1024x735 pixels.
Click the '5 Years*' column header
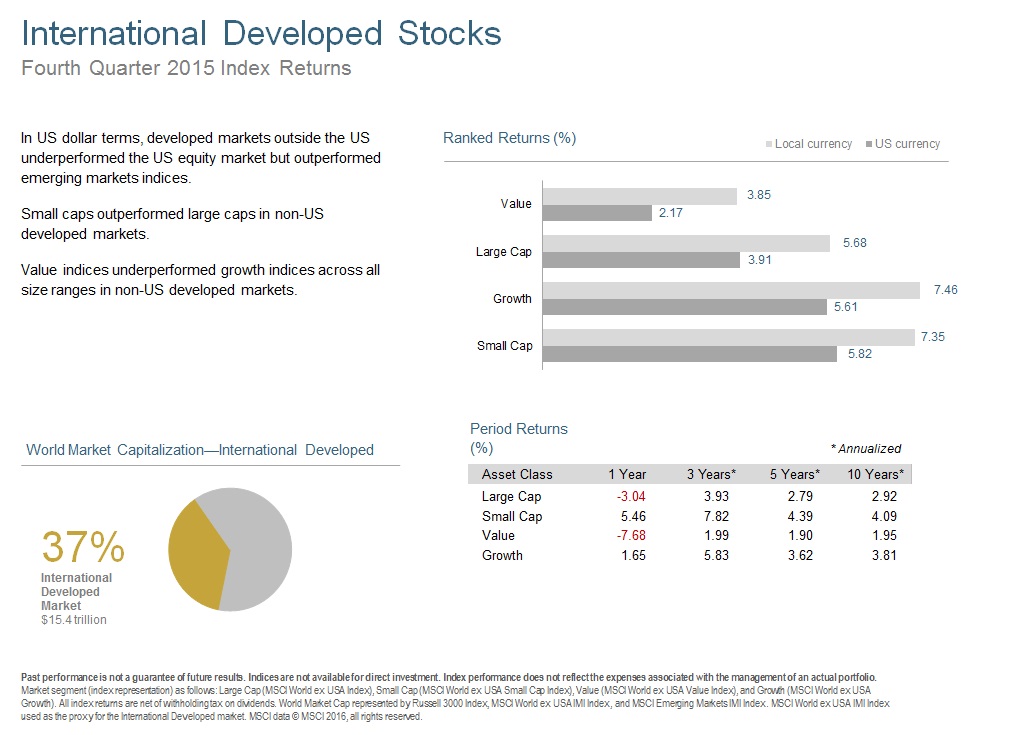pyautogui.click(x=795, y=474)
